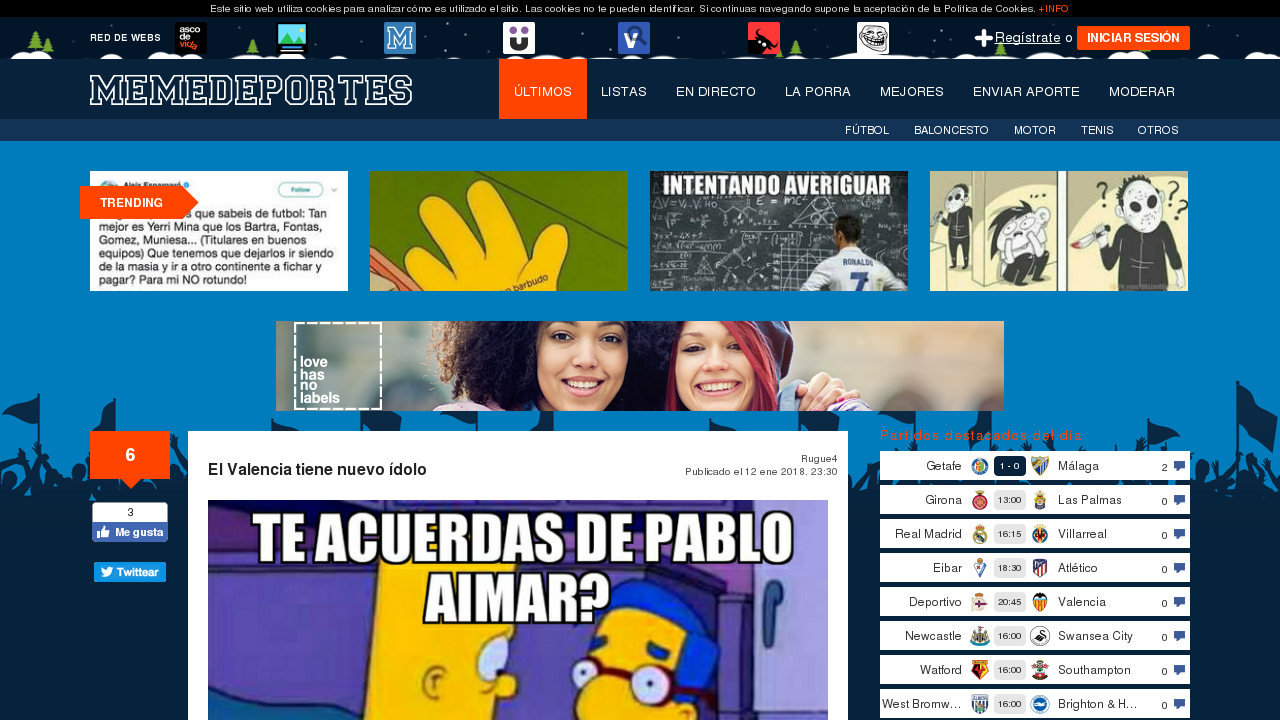Viewport: 1280px width, 720px height.
Task: Open comments for Getafe vs Málaga match
Action: pyautogui.click(x=1180, y=466)
